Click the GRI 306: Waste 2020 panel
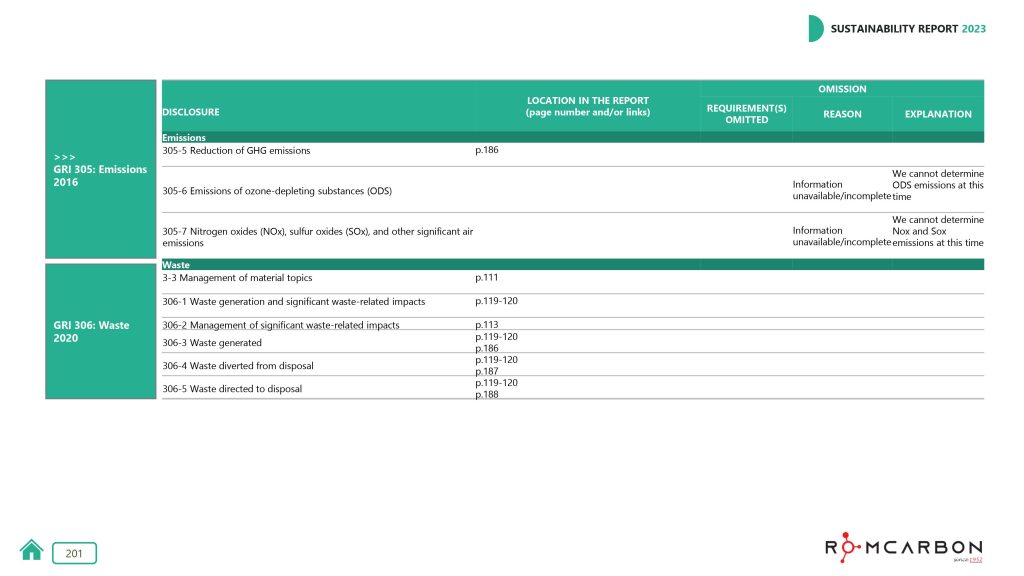The width and height of the screenshot is (1024, 576). (x=100, y=331)
